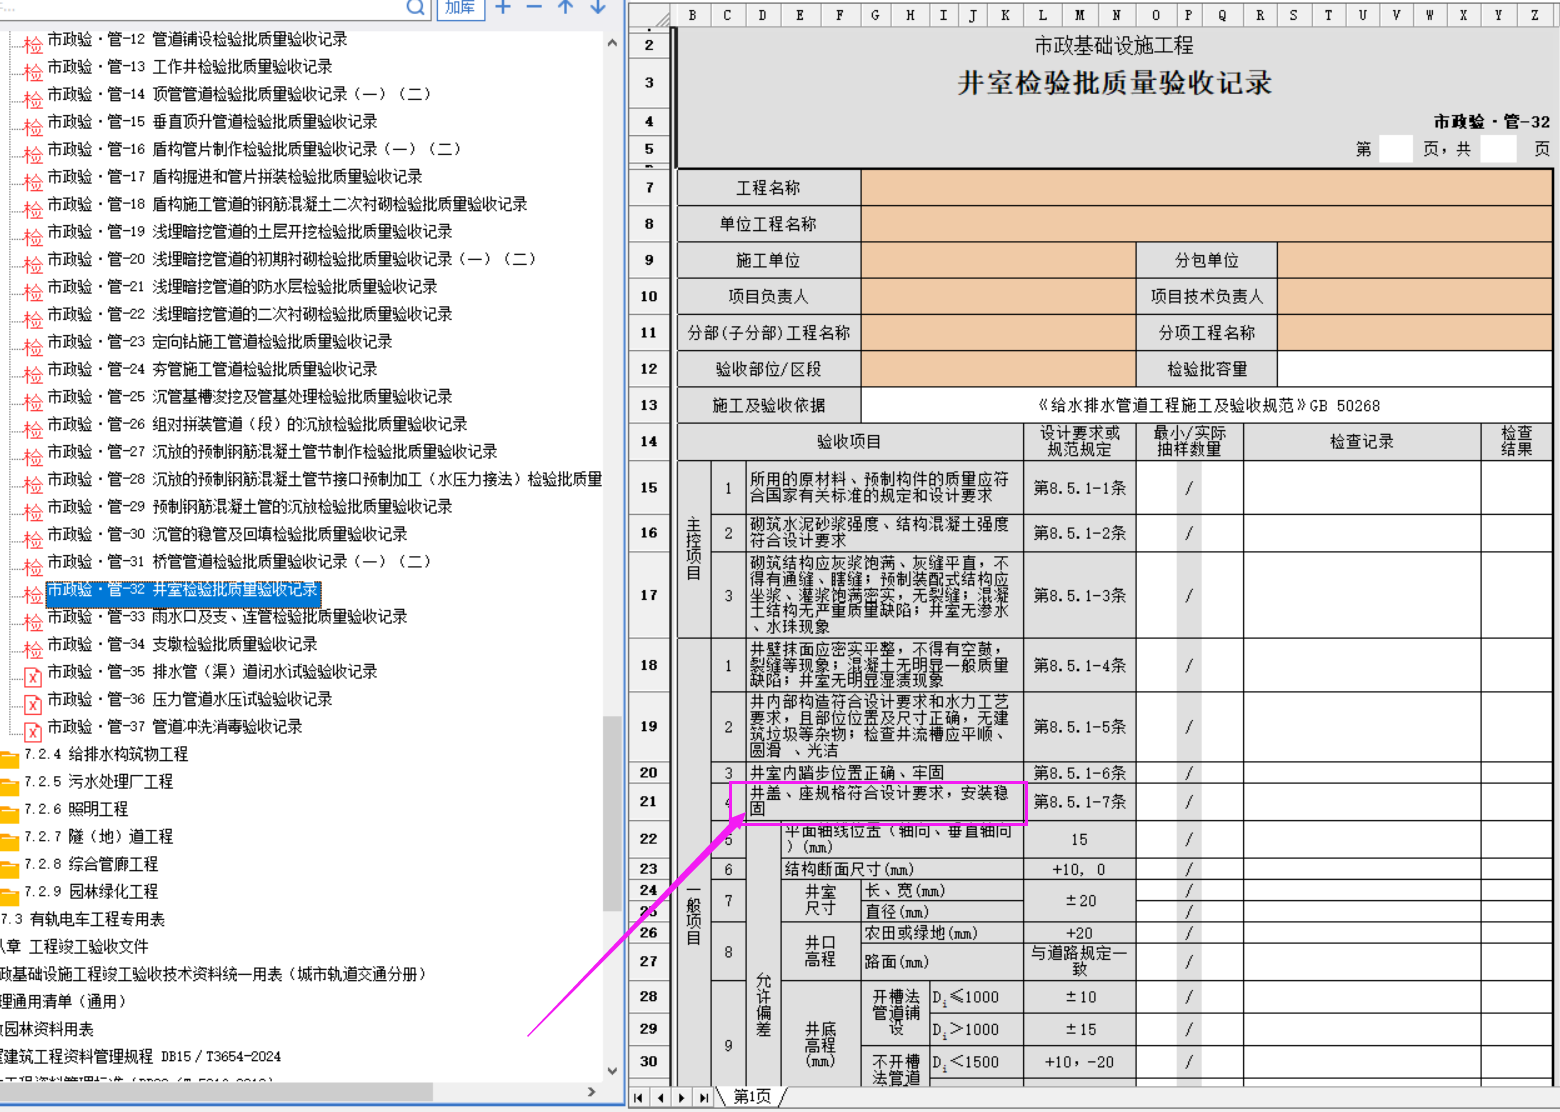Open 管-18 钢筋混凝土二次衬砌 record
Screen dimensions: 1560x1112
tap(287, 204)
